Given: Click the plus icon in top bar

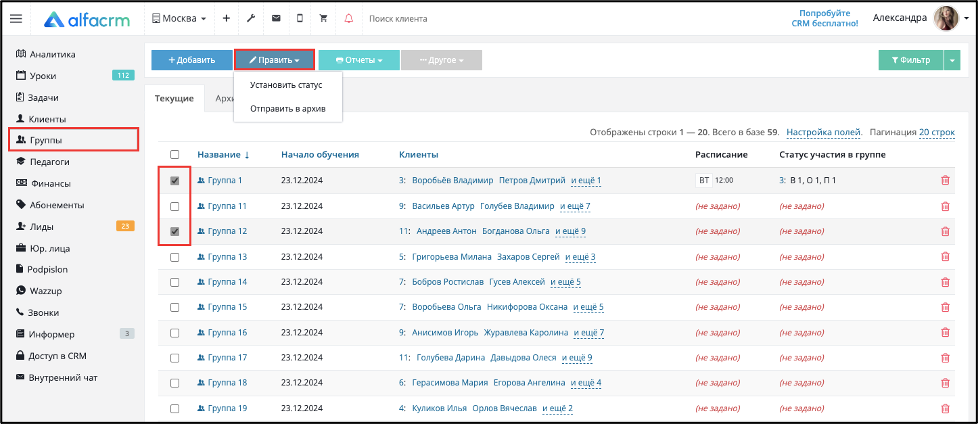Looking at the screenshot, I should [226, 19].
